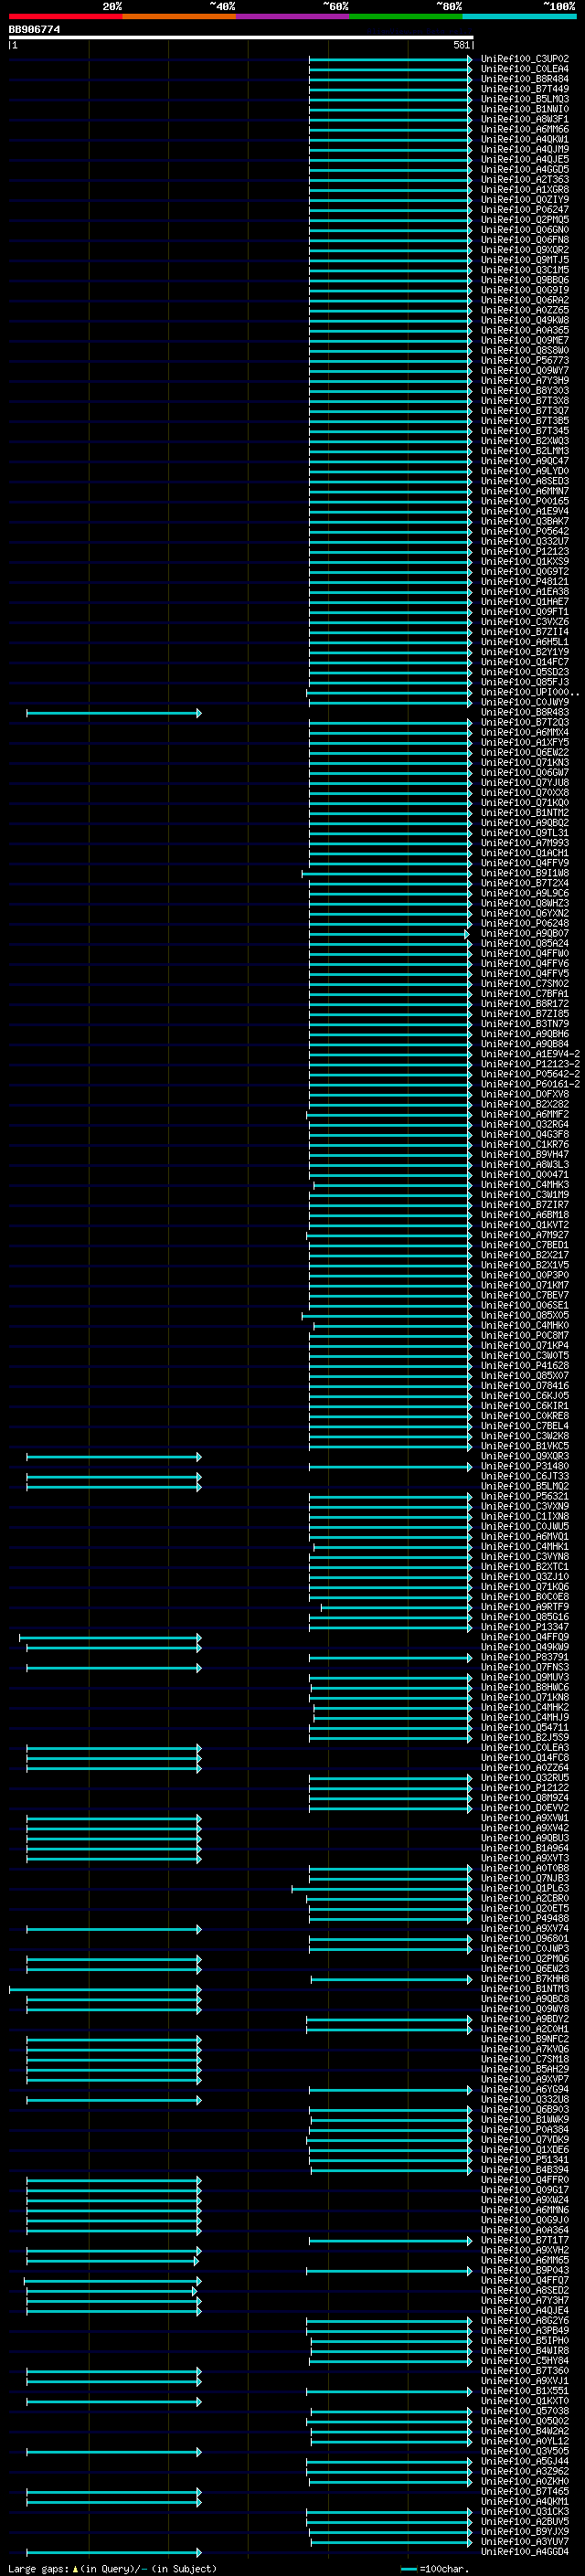Click the alignment bar of UniRef100_A9RTF9

396,1608
